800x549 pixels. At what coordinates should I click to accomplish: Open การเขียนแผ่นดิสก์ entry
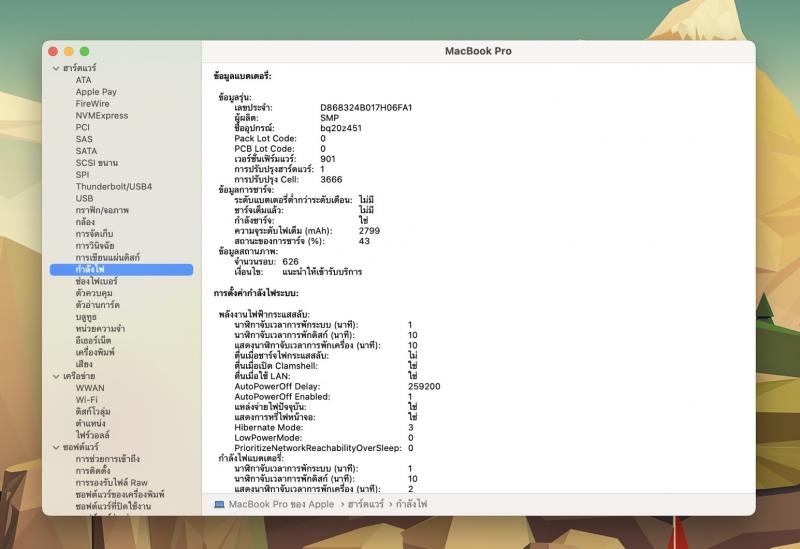[x=108, y=258]
